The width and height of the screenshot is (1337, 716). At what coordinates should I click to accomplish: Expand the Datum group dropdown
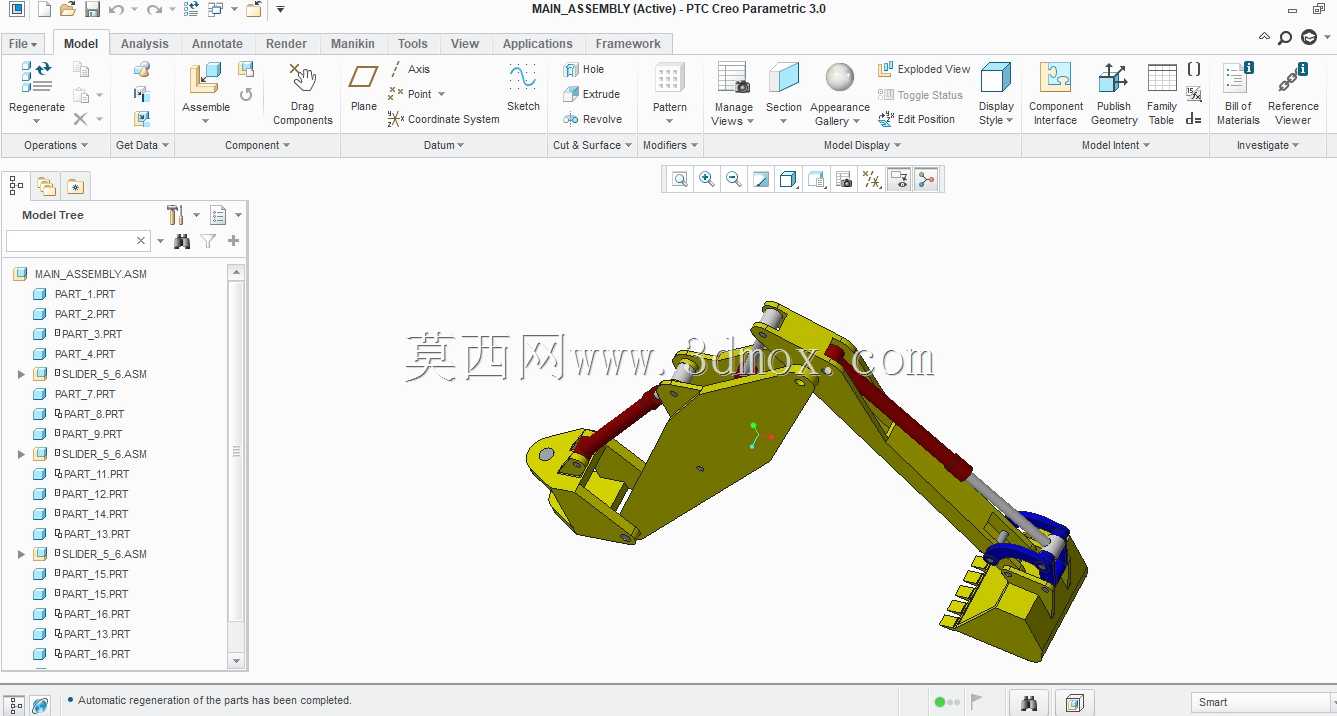pos(444,145)
